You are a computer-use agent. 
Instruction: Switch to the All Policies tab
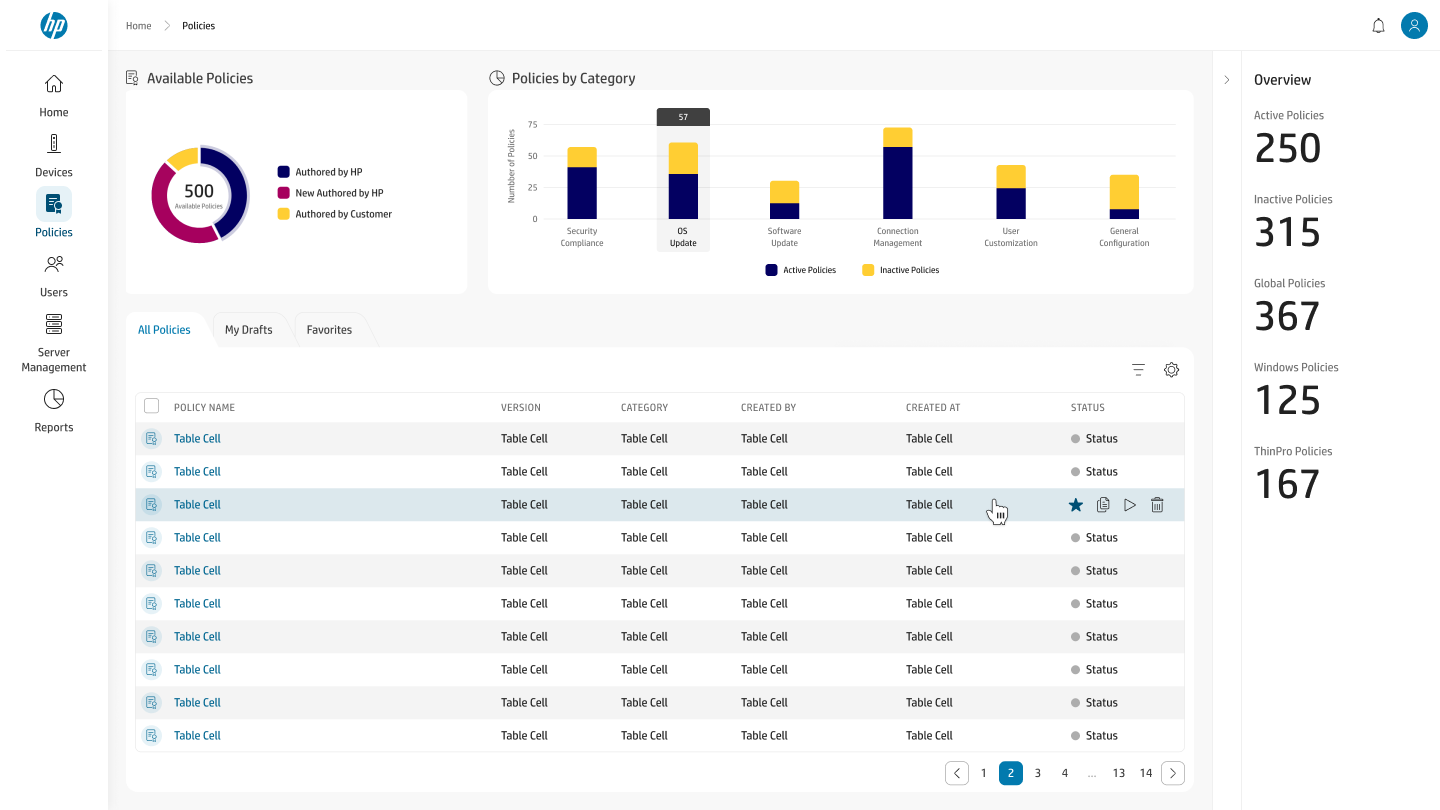point(164,330)
